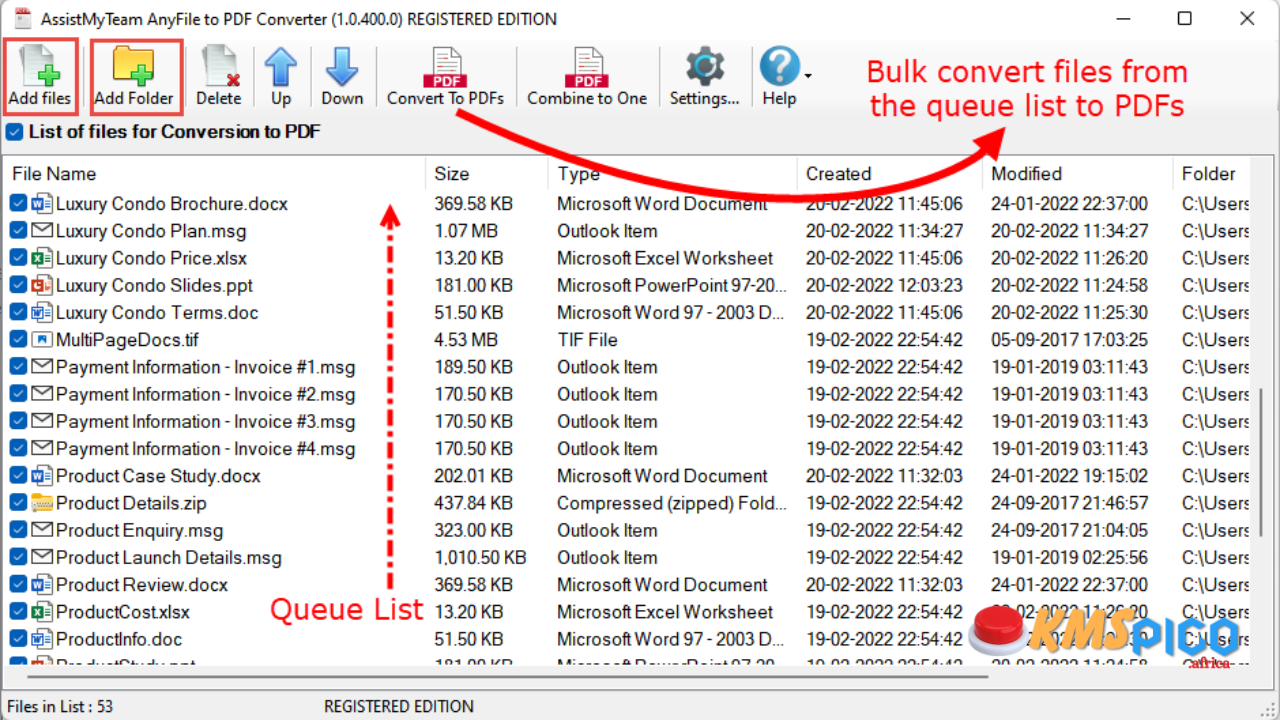Sort by Modified column header
This screenshot has height=720, width=1280.
[x=1077, y=174]
